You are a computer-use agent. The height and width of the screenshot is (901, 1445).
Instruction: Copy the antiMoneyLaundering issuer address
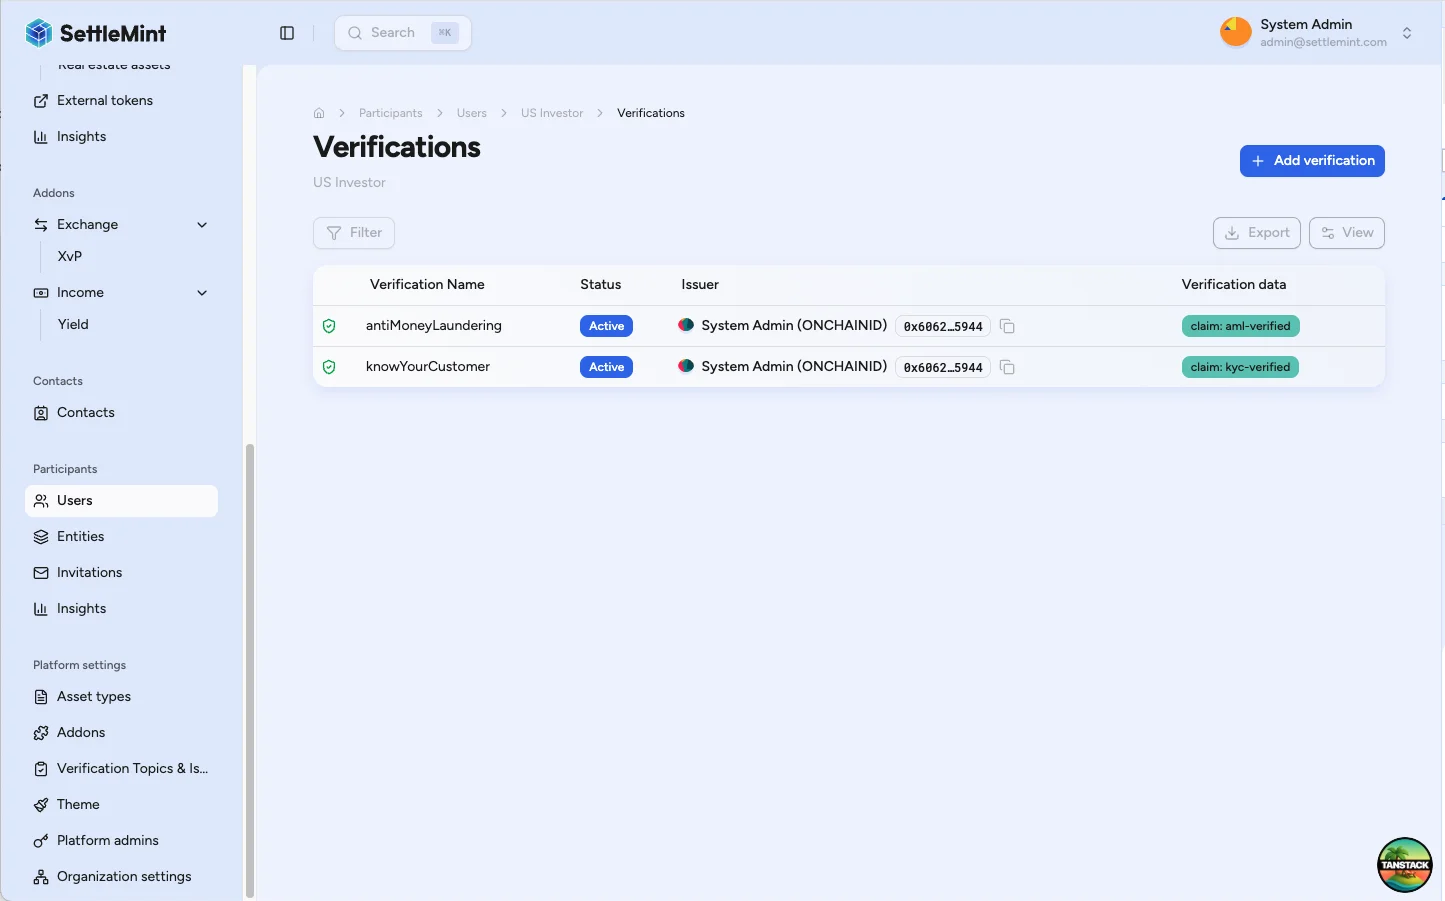(1007, 326)
